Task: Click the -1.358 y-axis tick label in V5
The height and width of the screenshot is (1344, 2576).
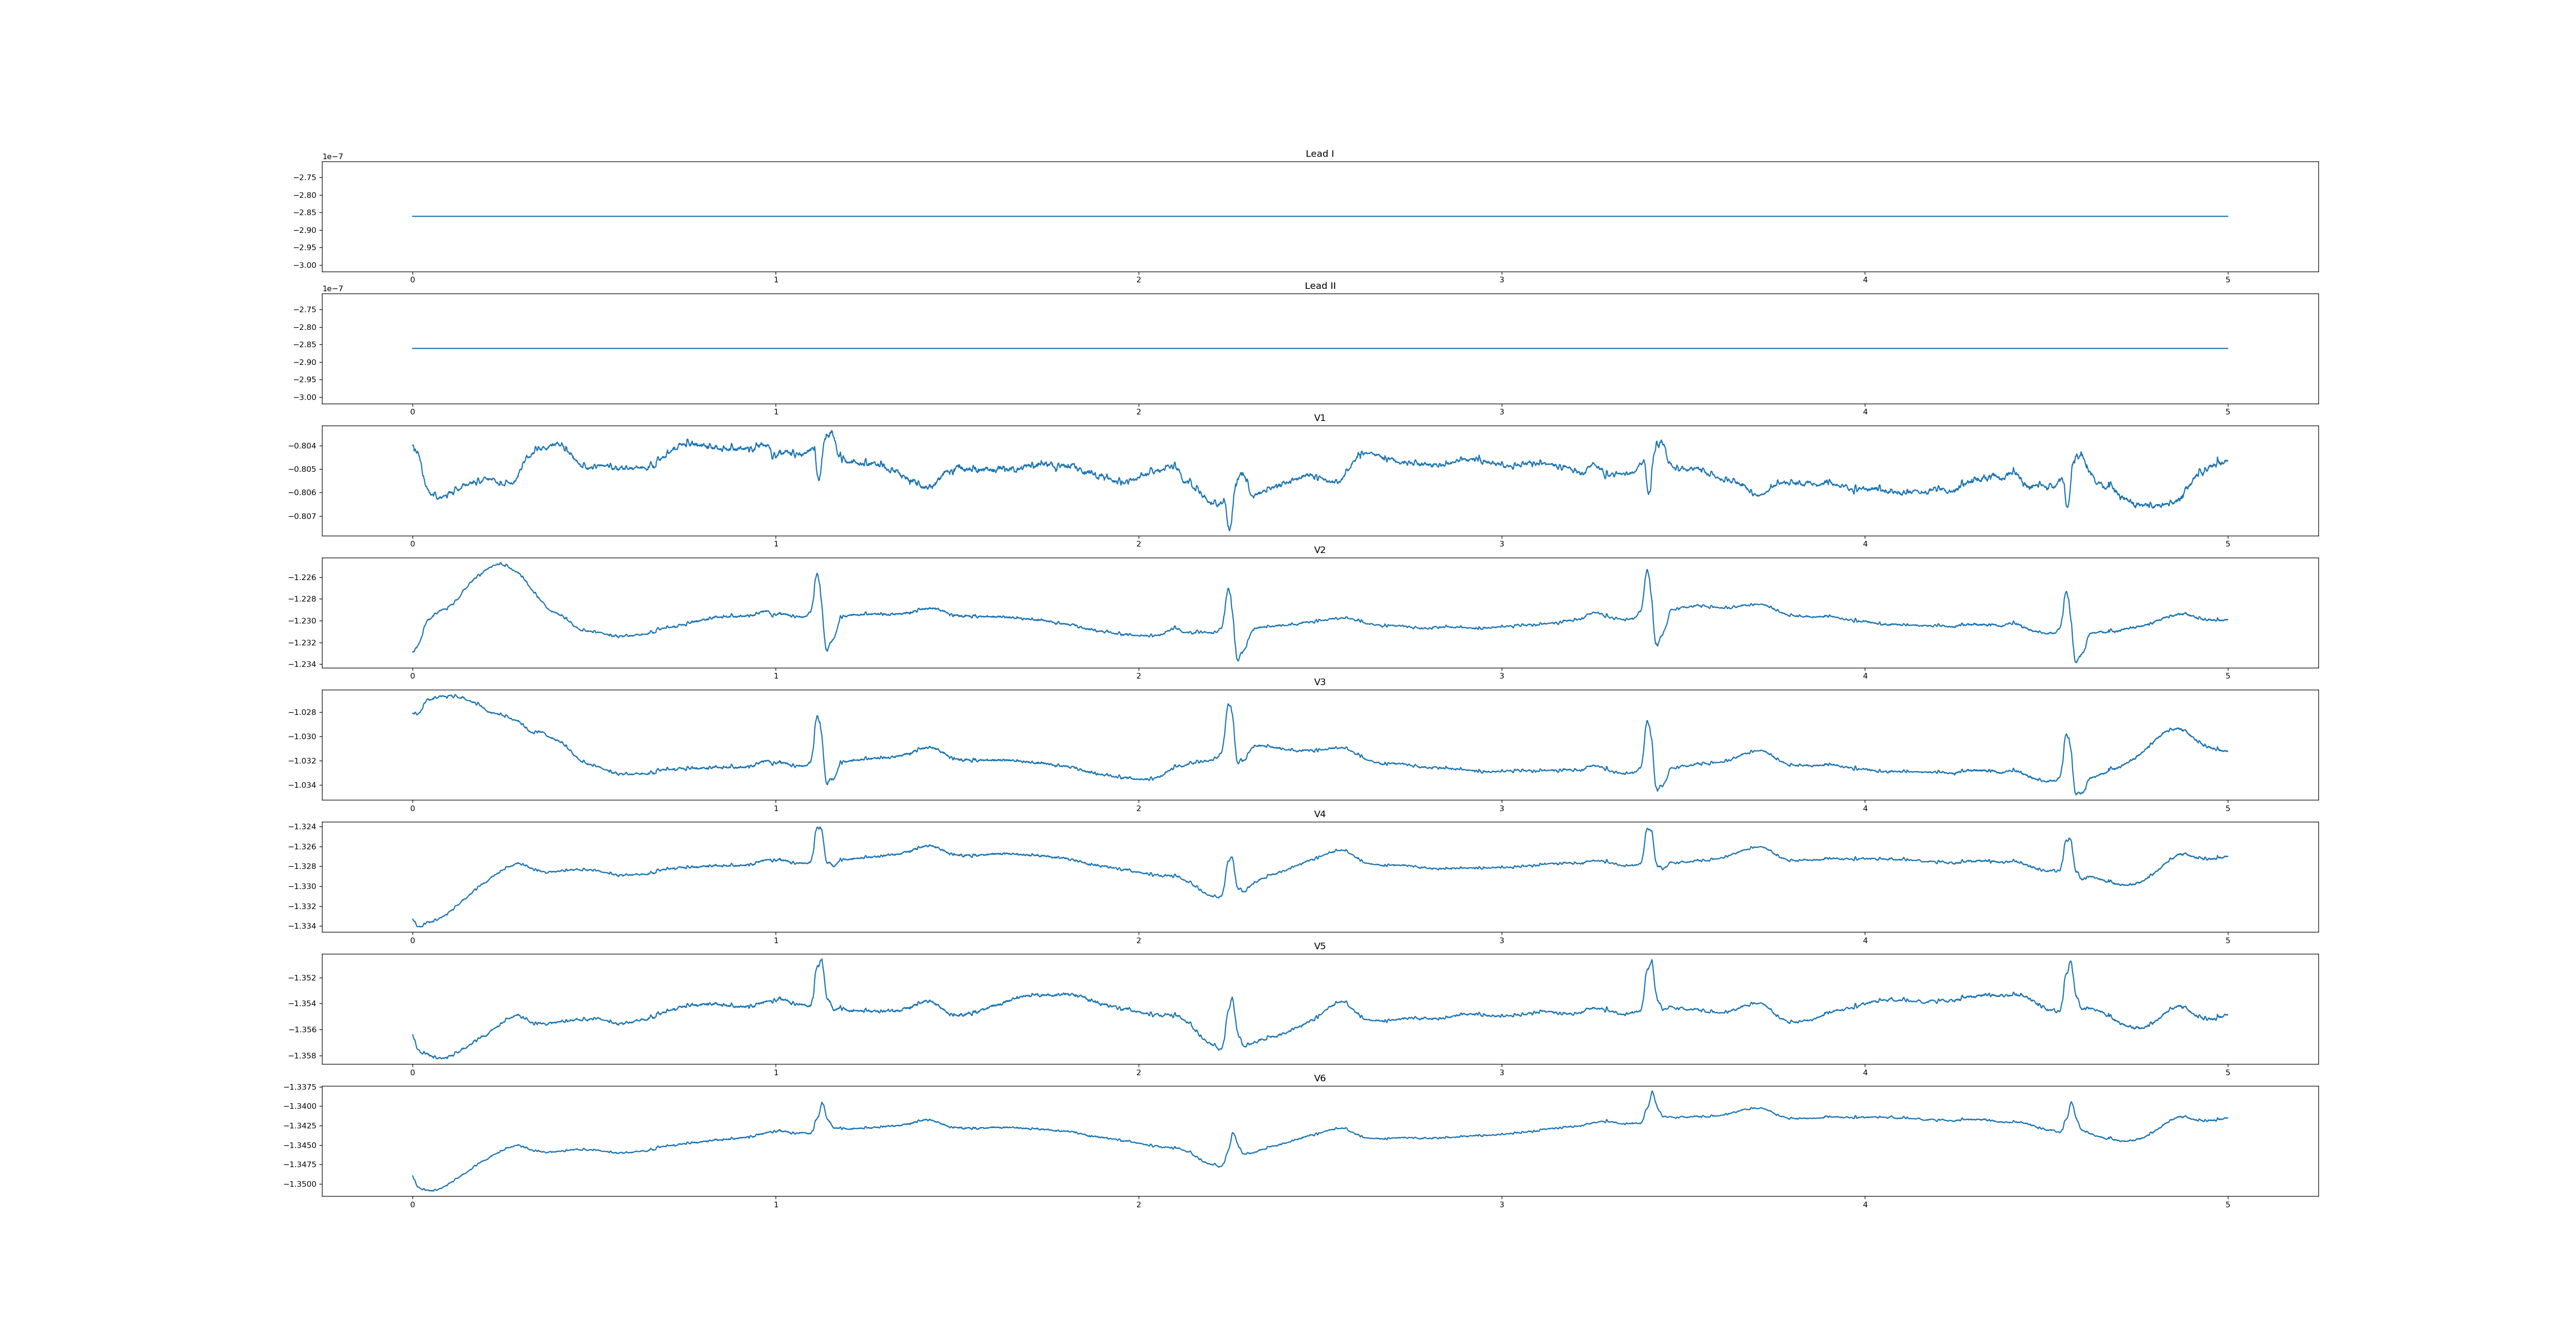Action: (303, 1056)
